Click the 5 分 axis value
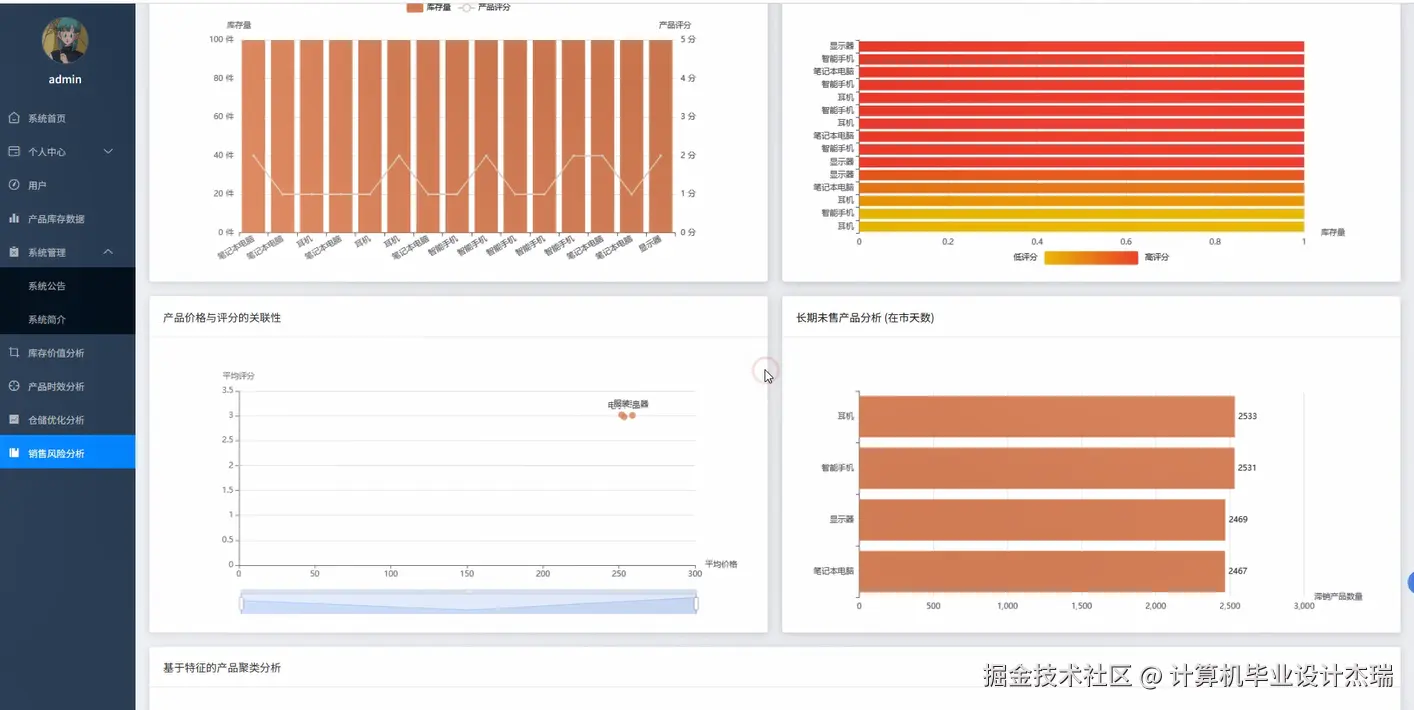 pos(688,39)
